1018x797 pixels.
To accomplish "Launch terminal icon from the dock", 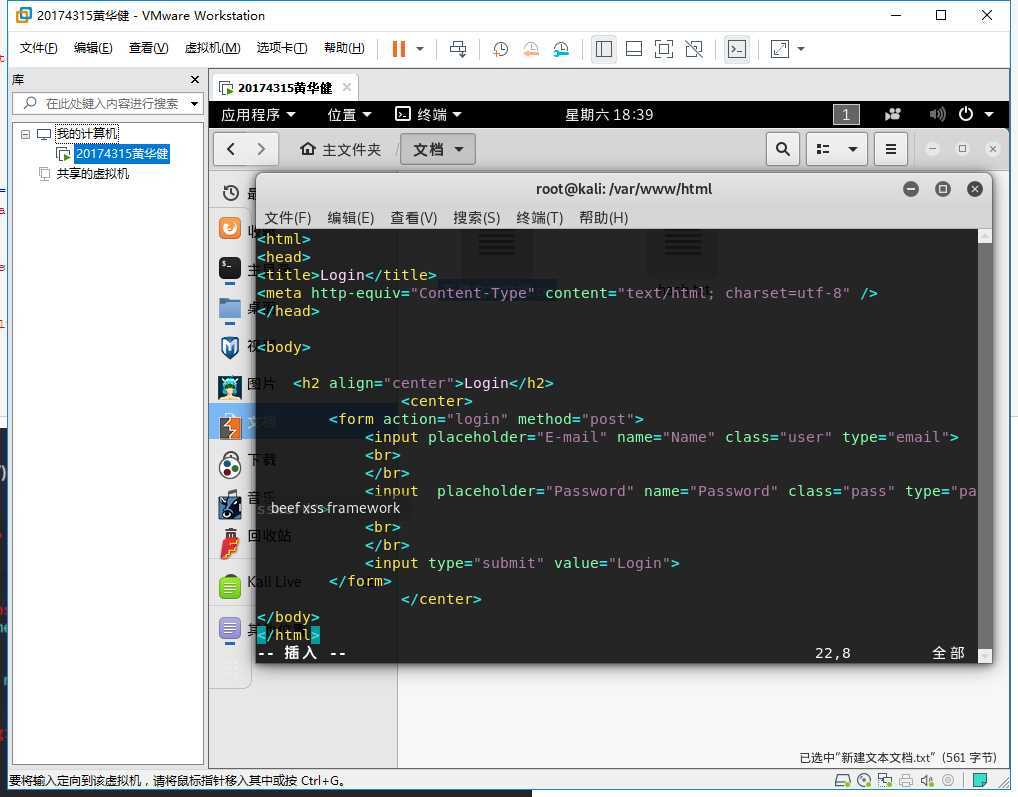I will point(230,268).
